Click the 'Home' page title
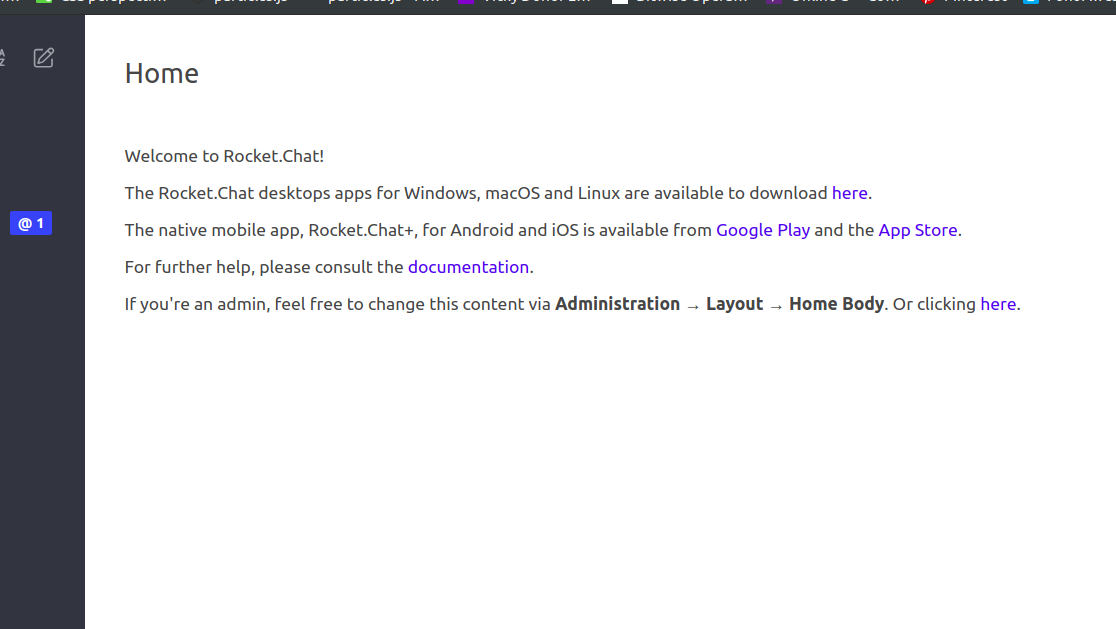Image resolution: width=1116 pixels, height=629 pixels. 161,73
